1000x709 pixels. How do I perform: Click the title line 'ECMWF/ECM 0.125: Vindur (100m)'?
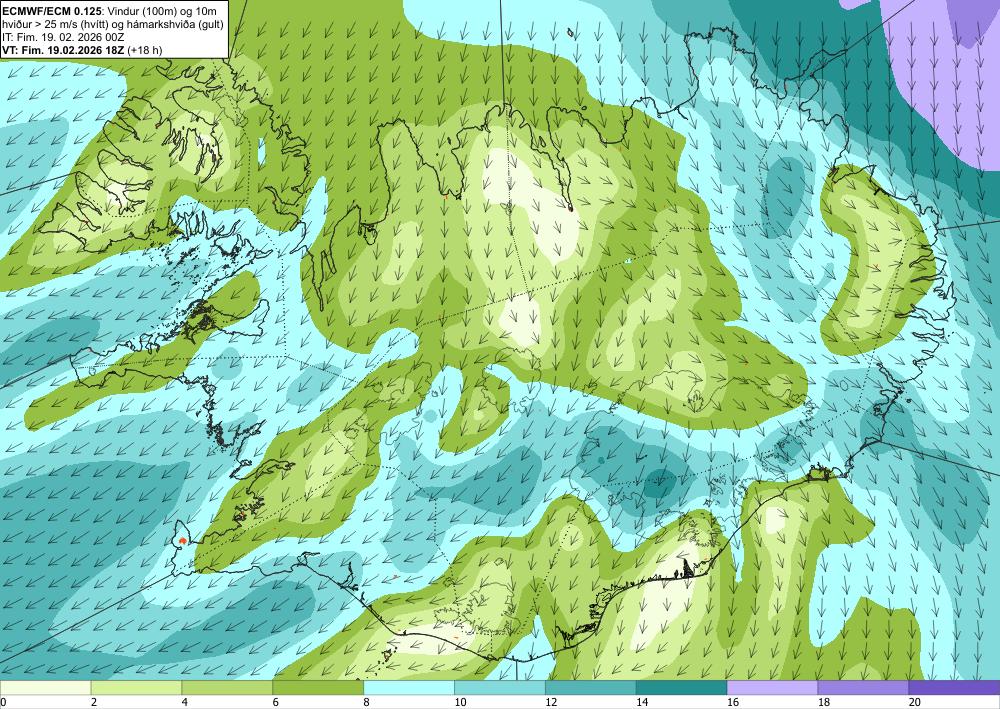tap(109, 10)
